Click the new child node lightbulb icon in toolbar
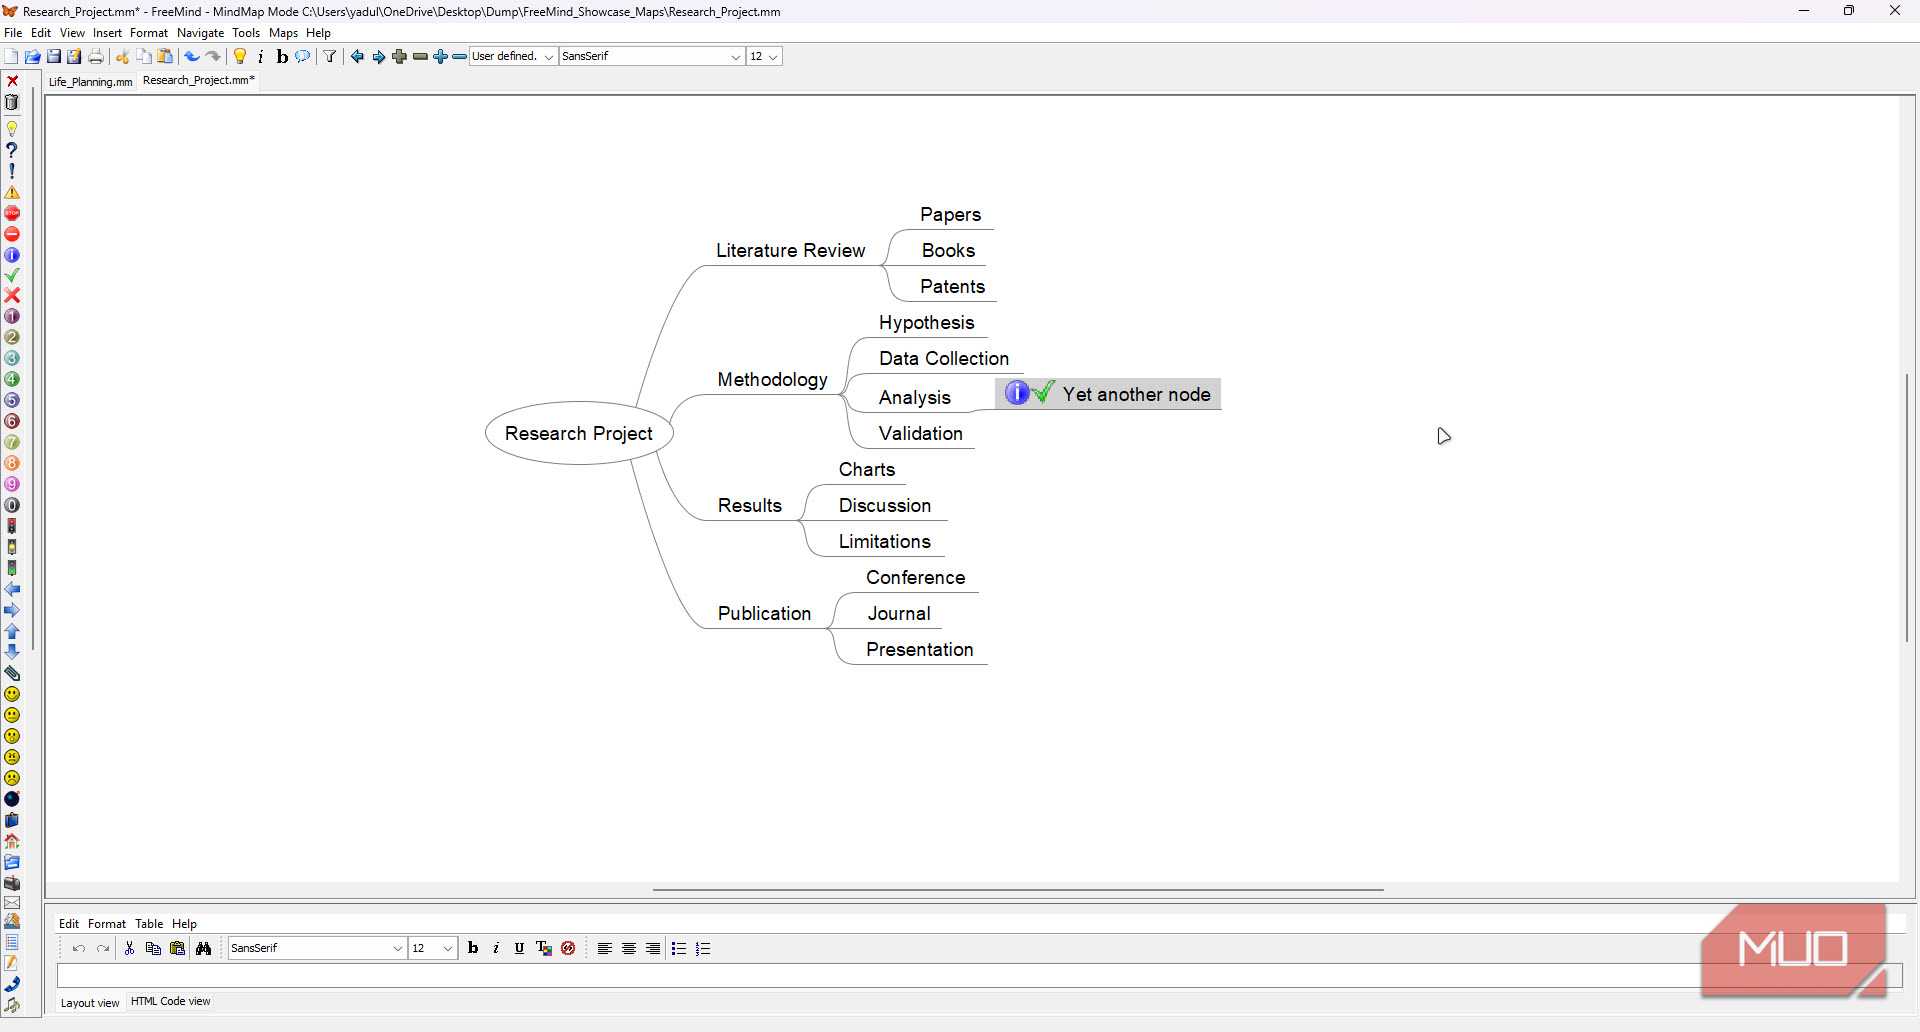The width and height of the screenshot is (1920, 1032). [240, 57]
